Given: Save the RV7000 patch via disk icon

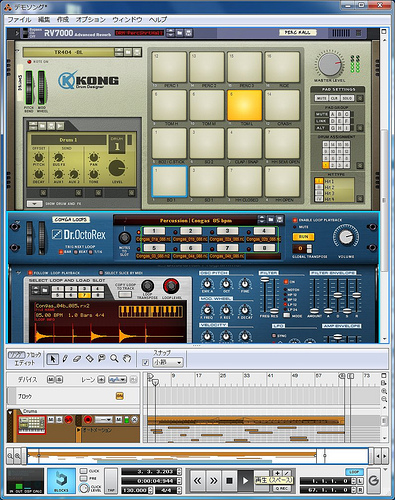Looking at the screenshot, I should (x=188, y=33).
